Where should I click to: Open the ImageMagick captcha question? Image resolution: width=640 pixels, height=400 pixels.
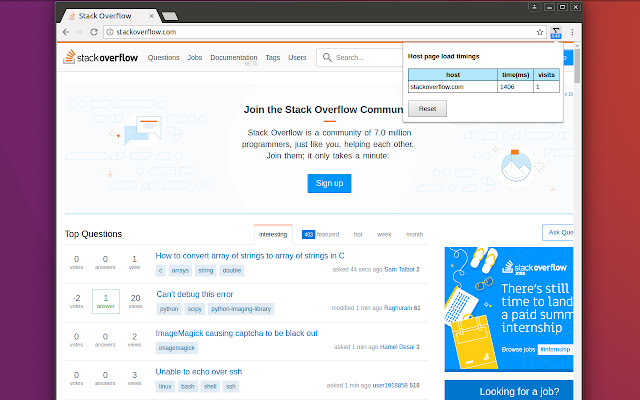tap(236, 333)
